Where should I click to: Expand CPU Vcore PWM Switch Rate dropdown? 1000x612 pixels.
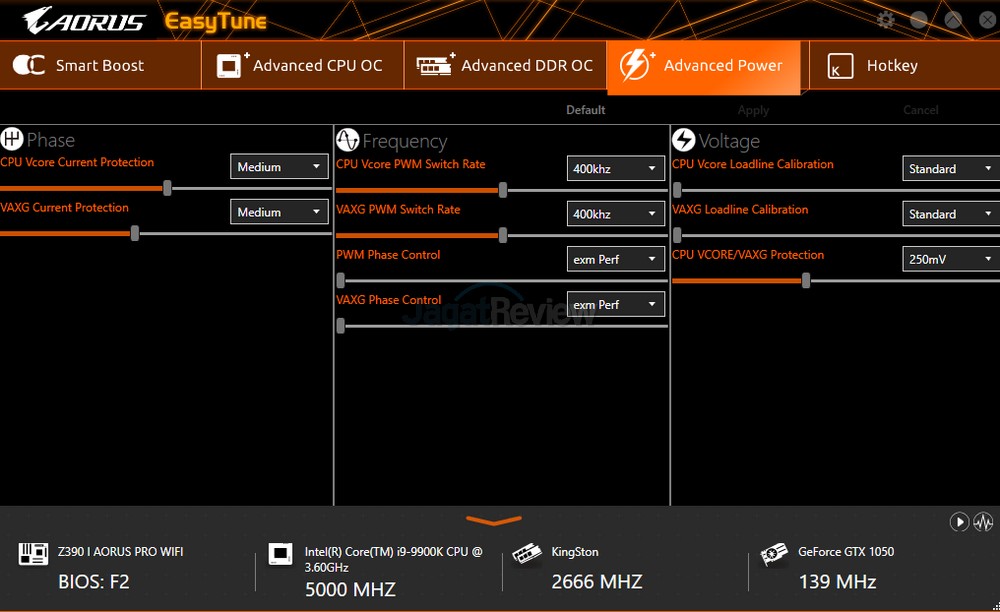tap(616, 169)
